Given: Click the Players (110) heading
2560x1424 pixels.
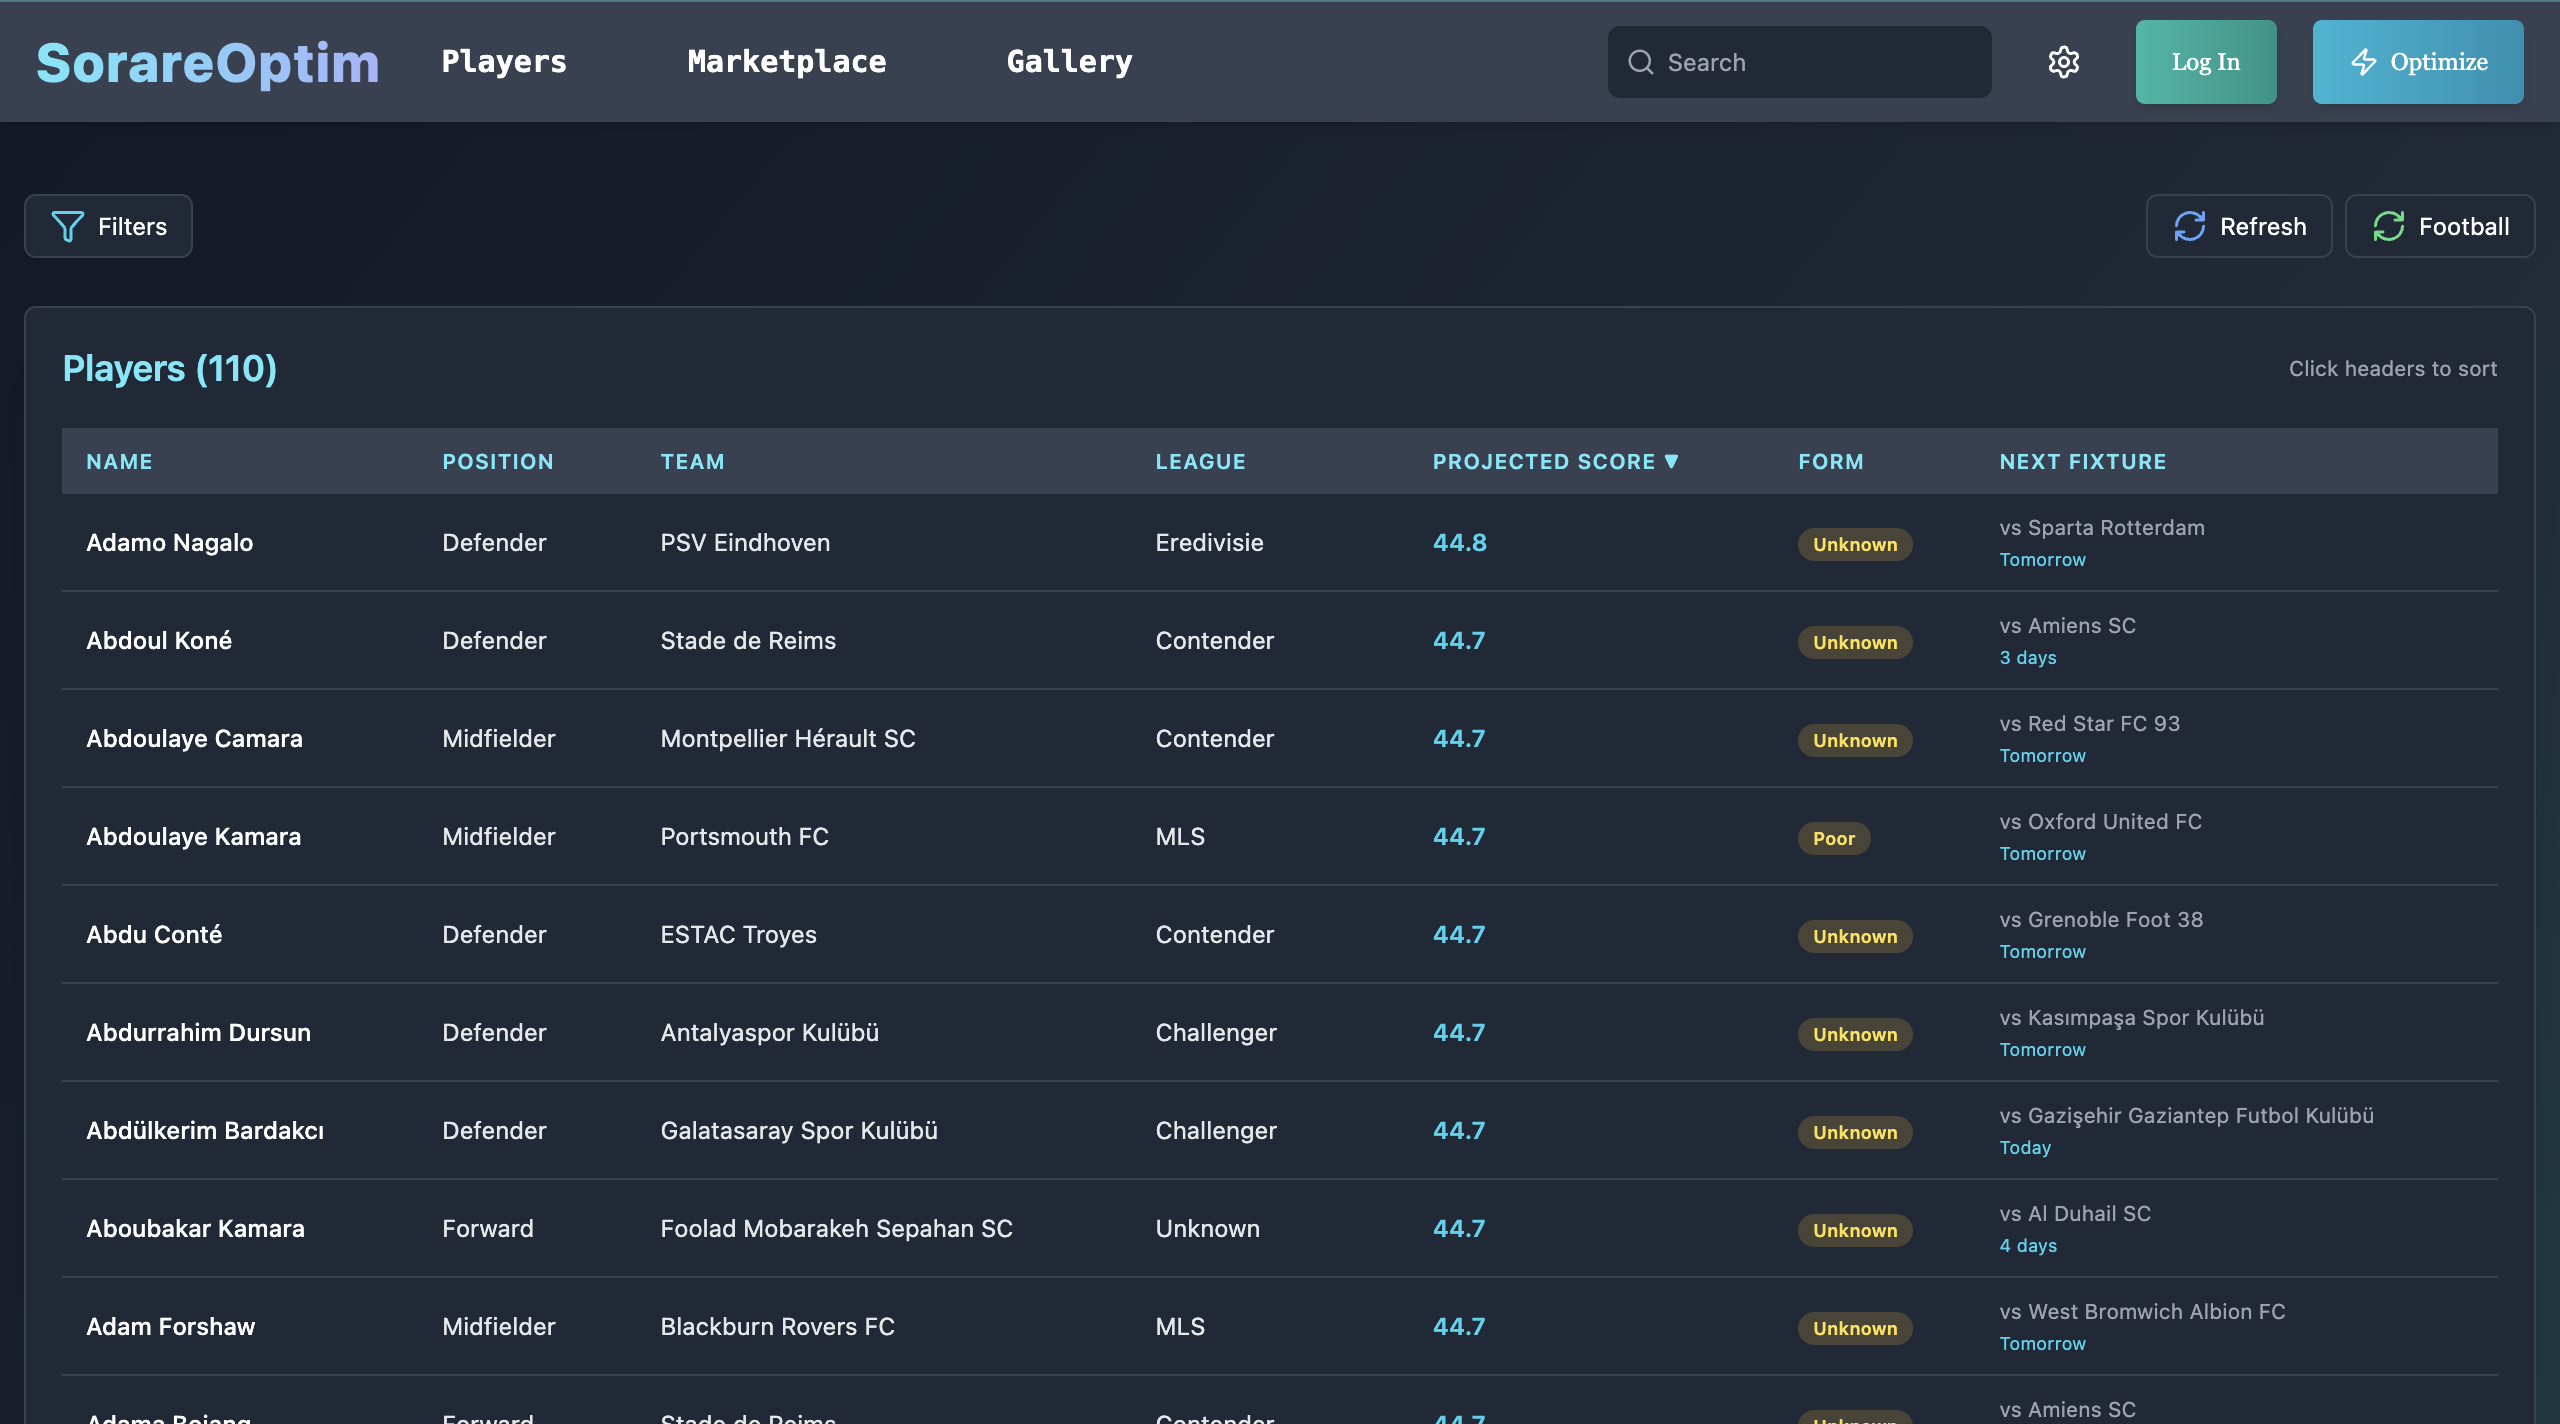Looking at the screenshot, I should (170, 368).
